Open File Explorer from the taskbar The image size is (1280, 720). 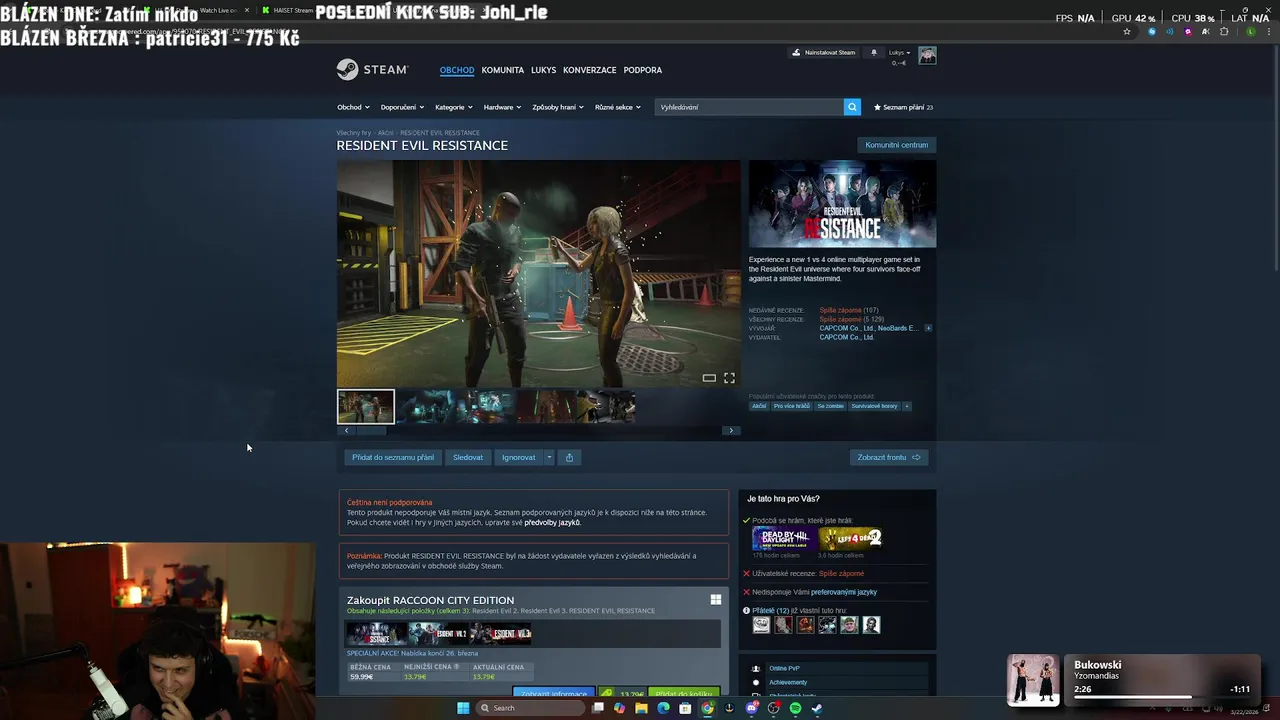641,708
